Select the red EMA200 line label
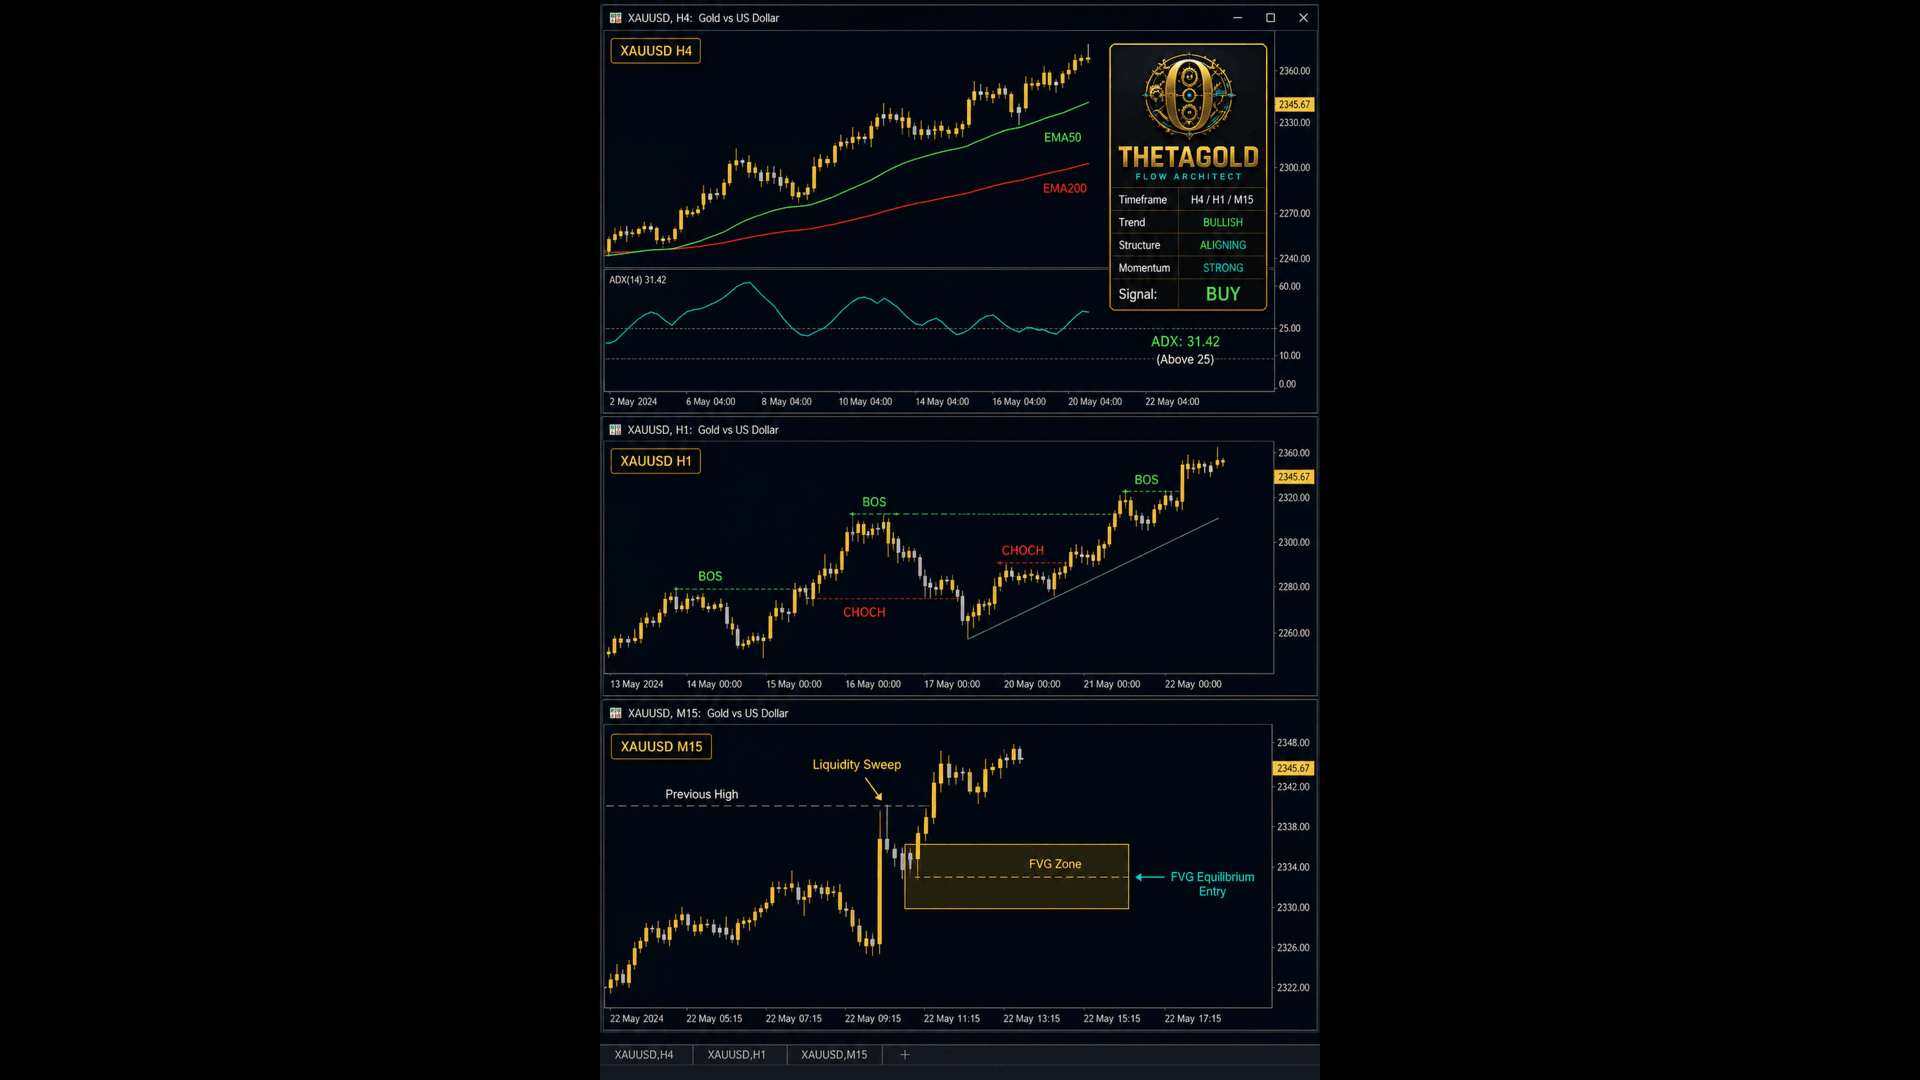The image size is (1920, 1080). click(1064, 188)
